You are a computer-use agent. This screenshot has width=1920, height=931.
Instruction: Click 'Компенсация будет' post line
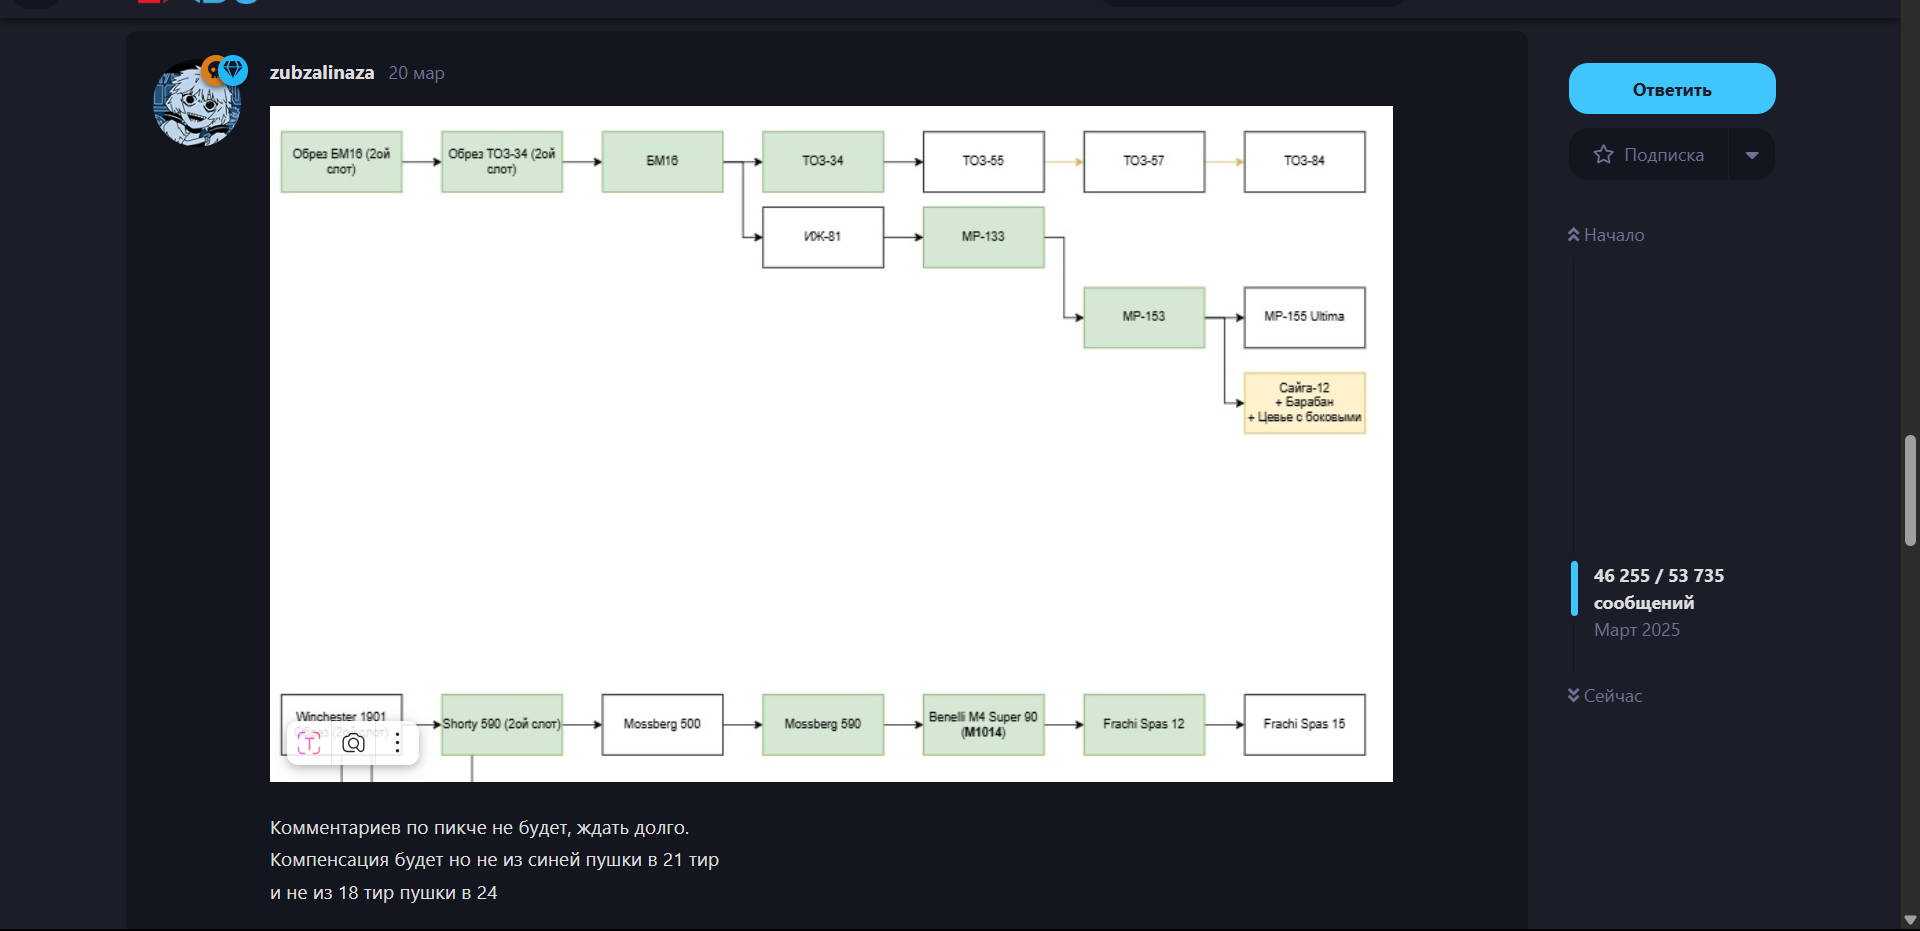[494, 860]
